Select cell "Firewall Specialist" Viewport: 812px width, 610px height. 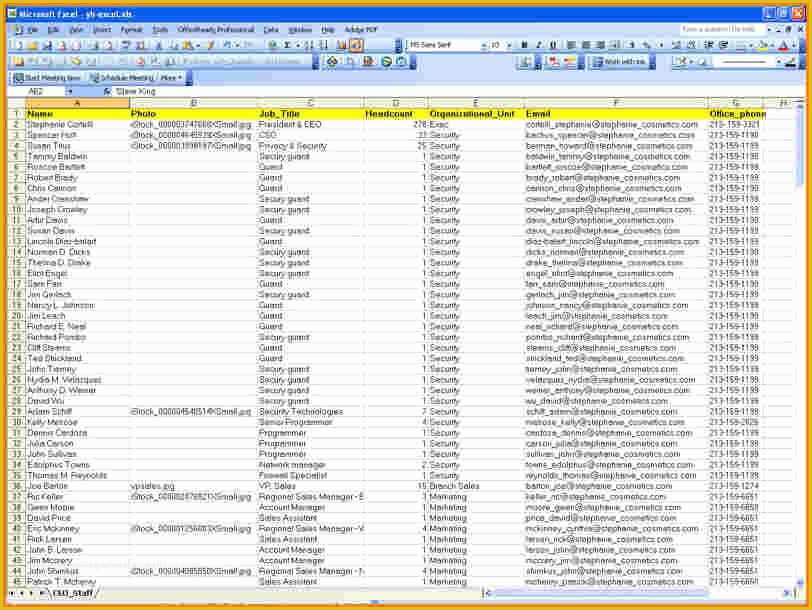point(310,475)
